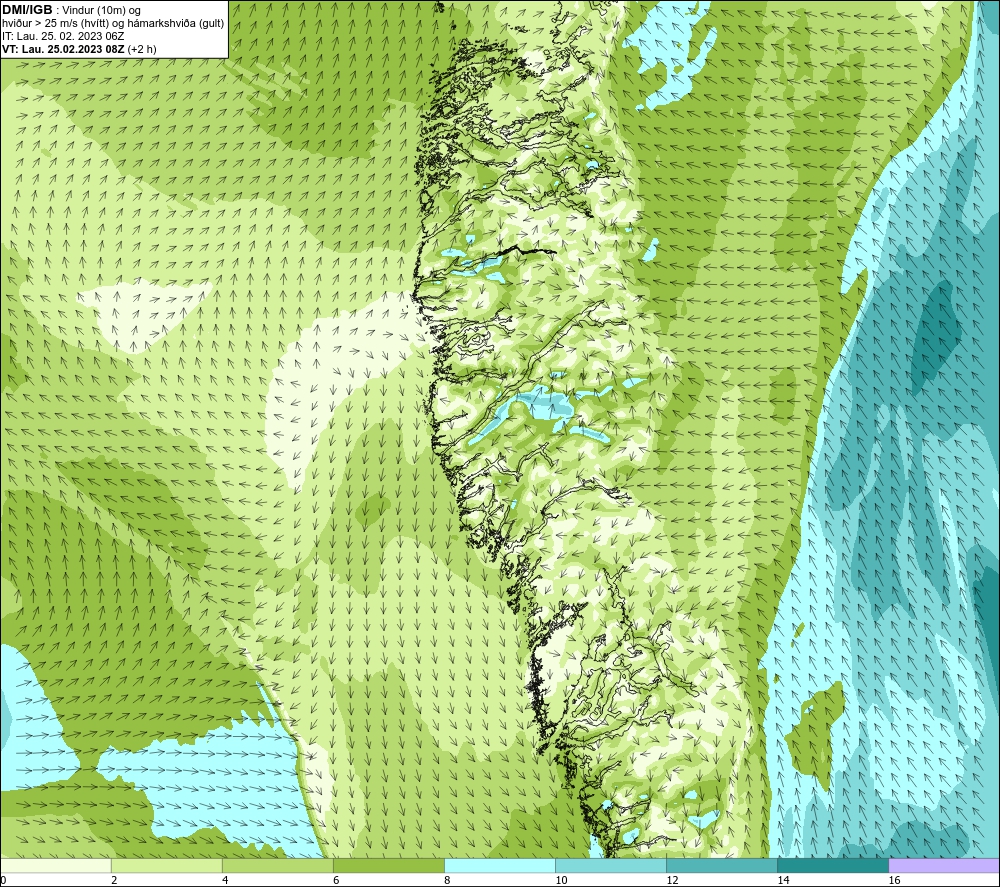Image resolution: width=1000 pixels, height=887 pixels.
Task: Click the 8-10 m/s pale cyan swatch
Action: coord(499,865)
